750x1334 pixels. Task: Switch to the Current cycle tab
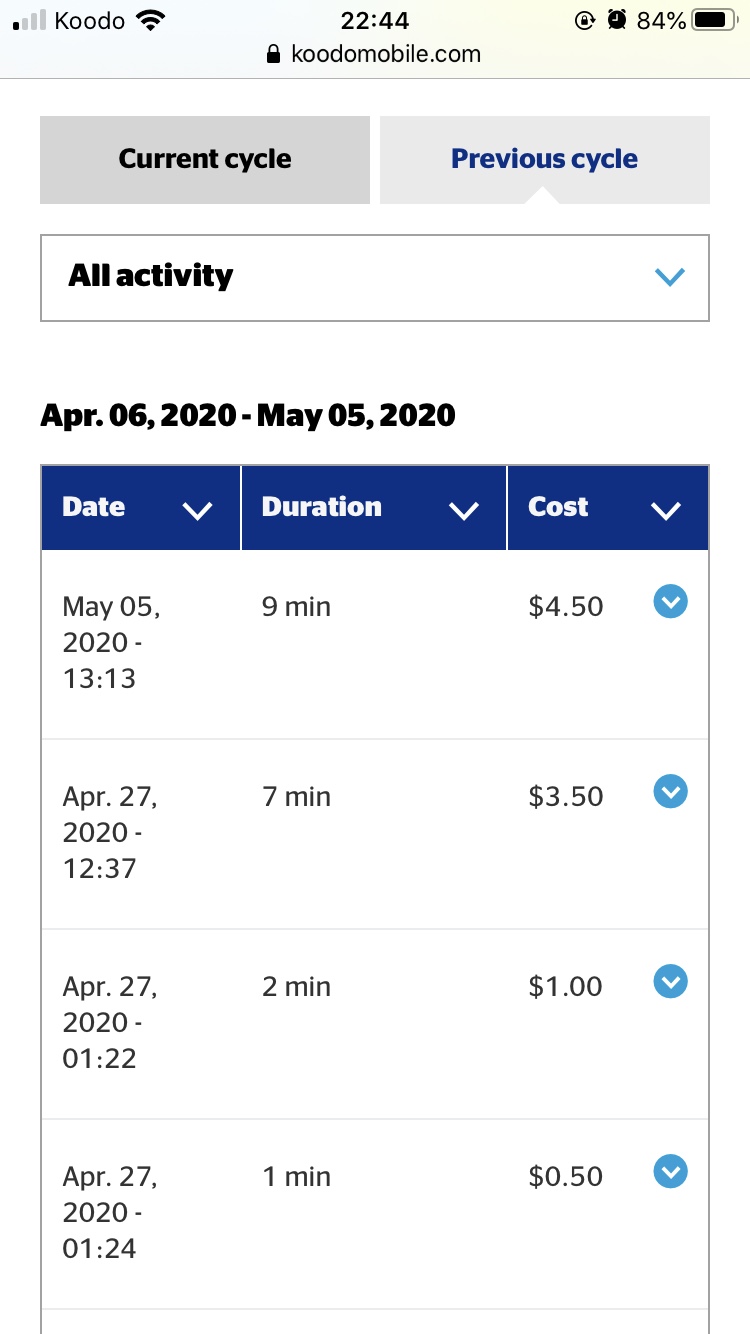tap(205, 160)
